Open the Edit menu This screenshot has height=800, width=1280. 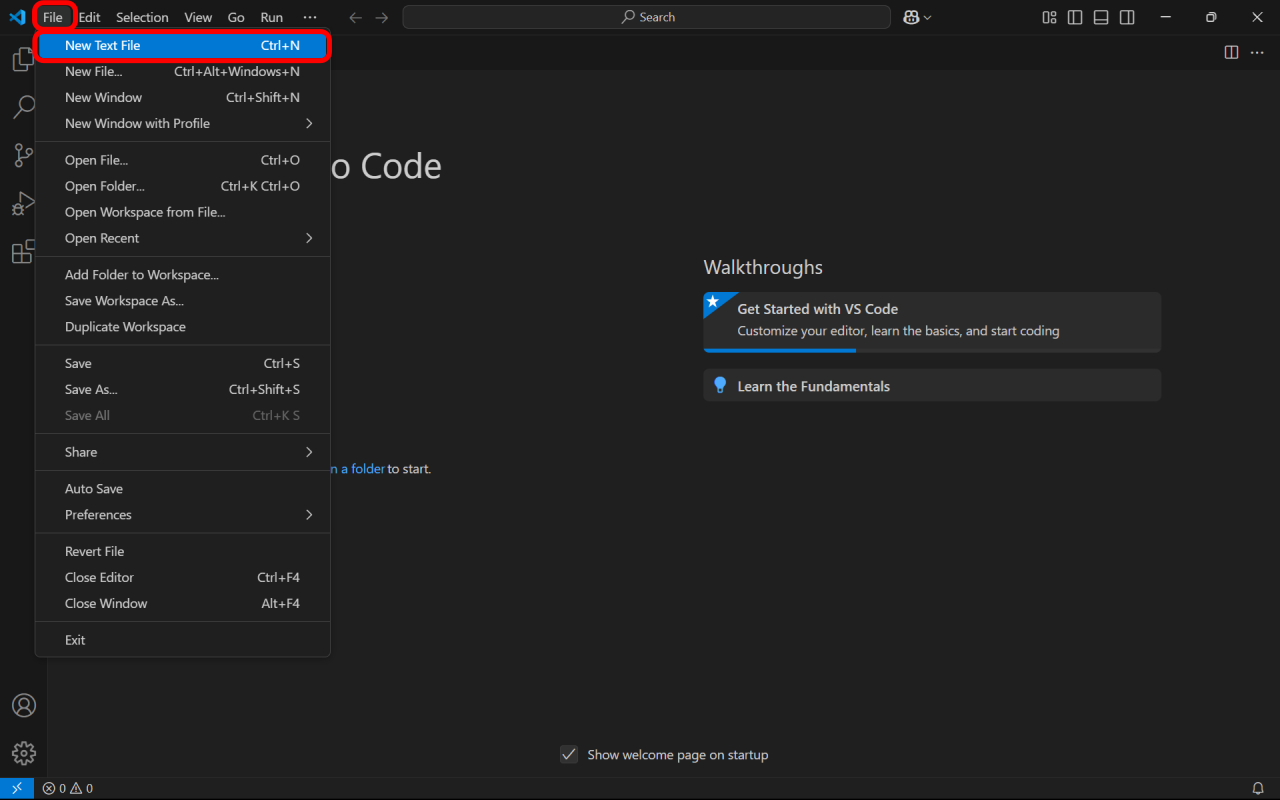[x=89, y=17]
